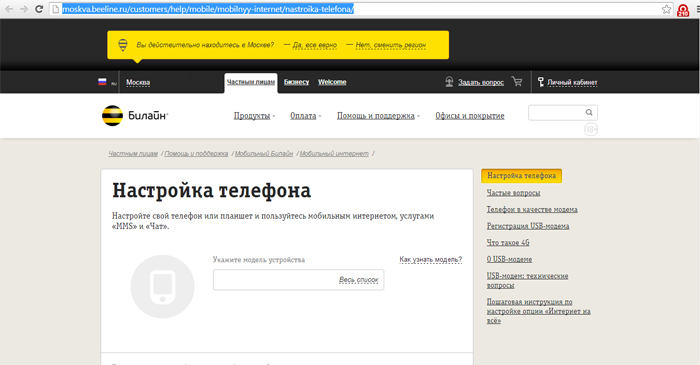Click the 18+ age badge

tap(591, 129)
